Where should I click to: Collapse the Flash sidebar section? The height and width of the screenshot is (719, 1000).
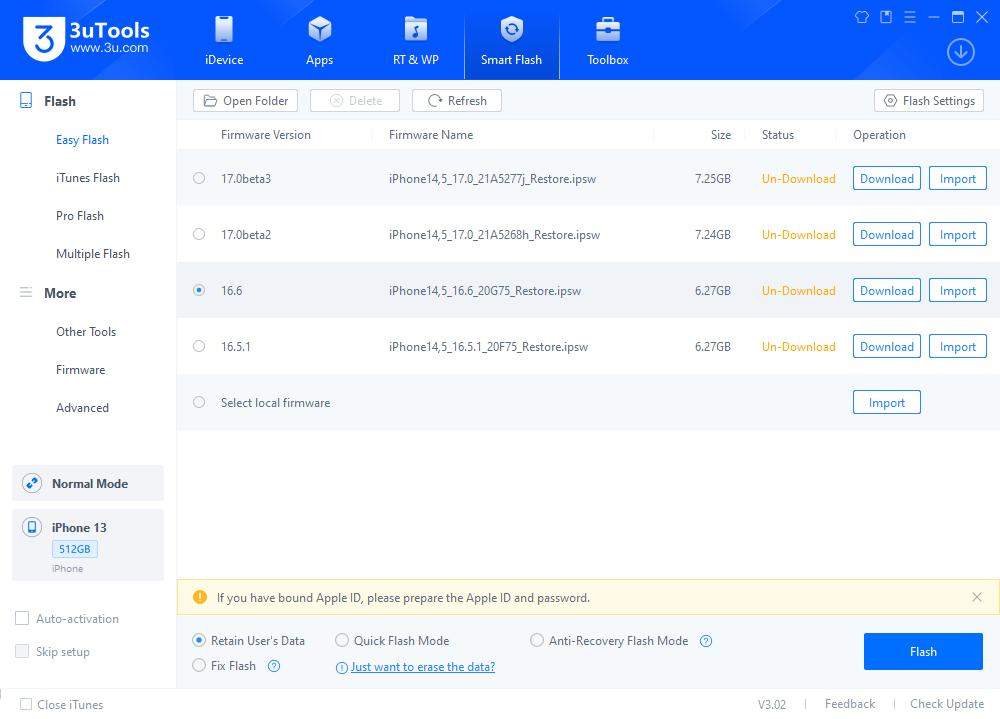(x=59, y=101)
